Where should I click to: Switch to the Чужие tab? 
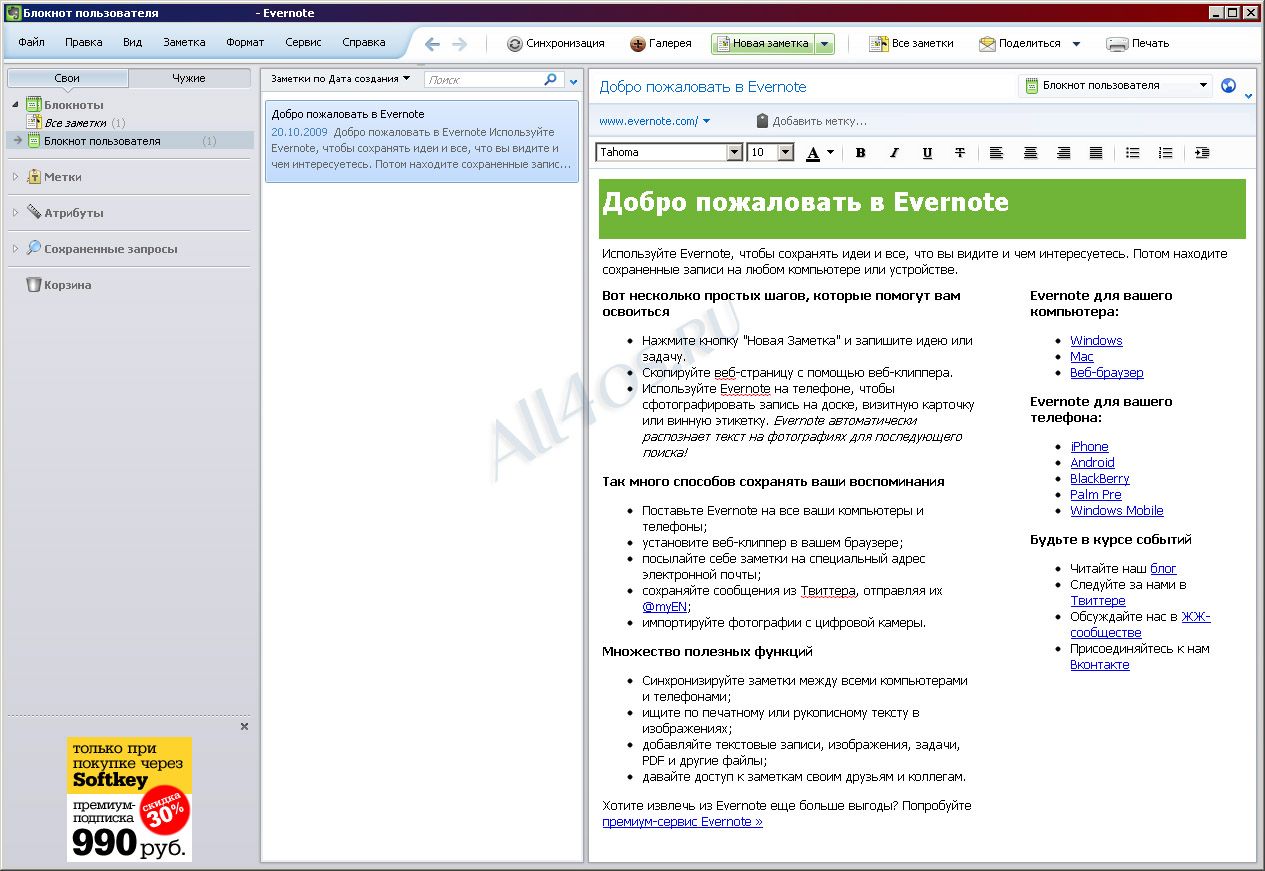tap(189, 78)
